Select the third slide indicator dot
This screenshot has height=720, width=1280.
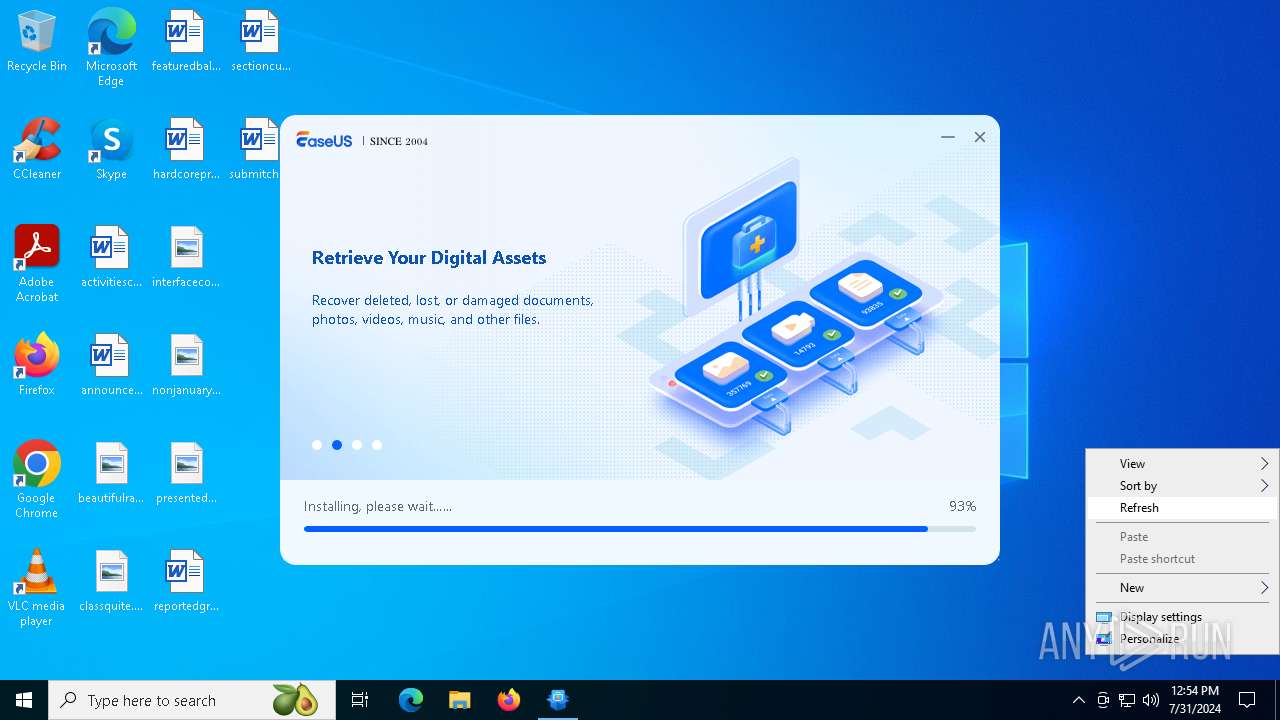pyautogui.click(x=357, y=445)
